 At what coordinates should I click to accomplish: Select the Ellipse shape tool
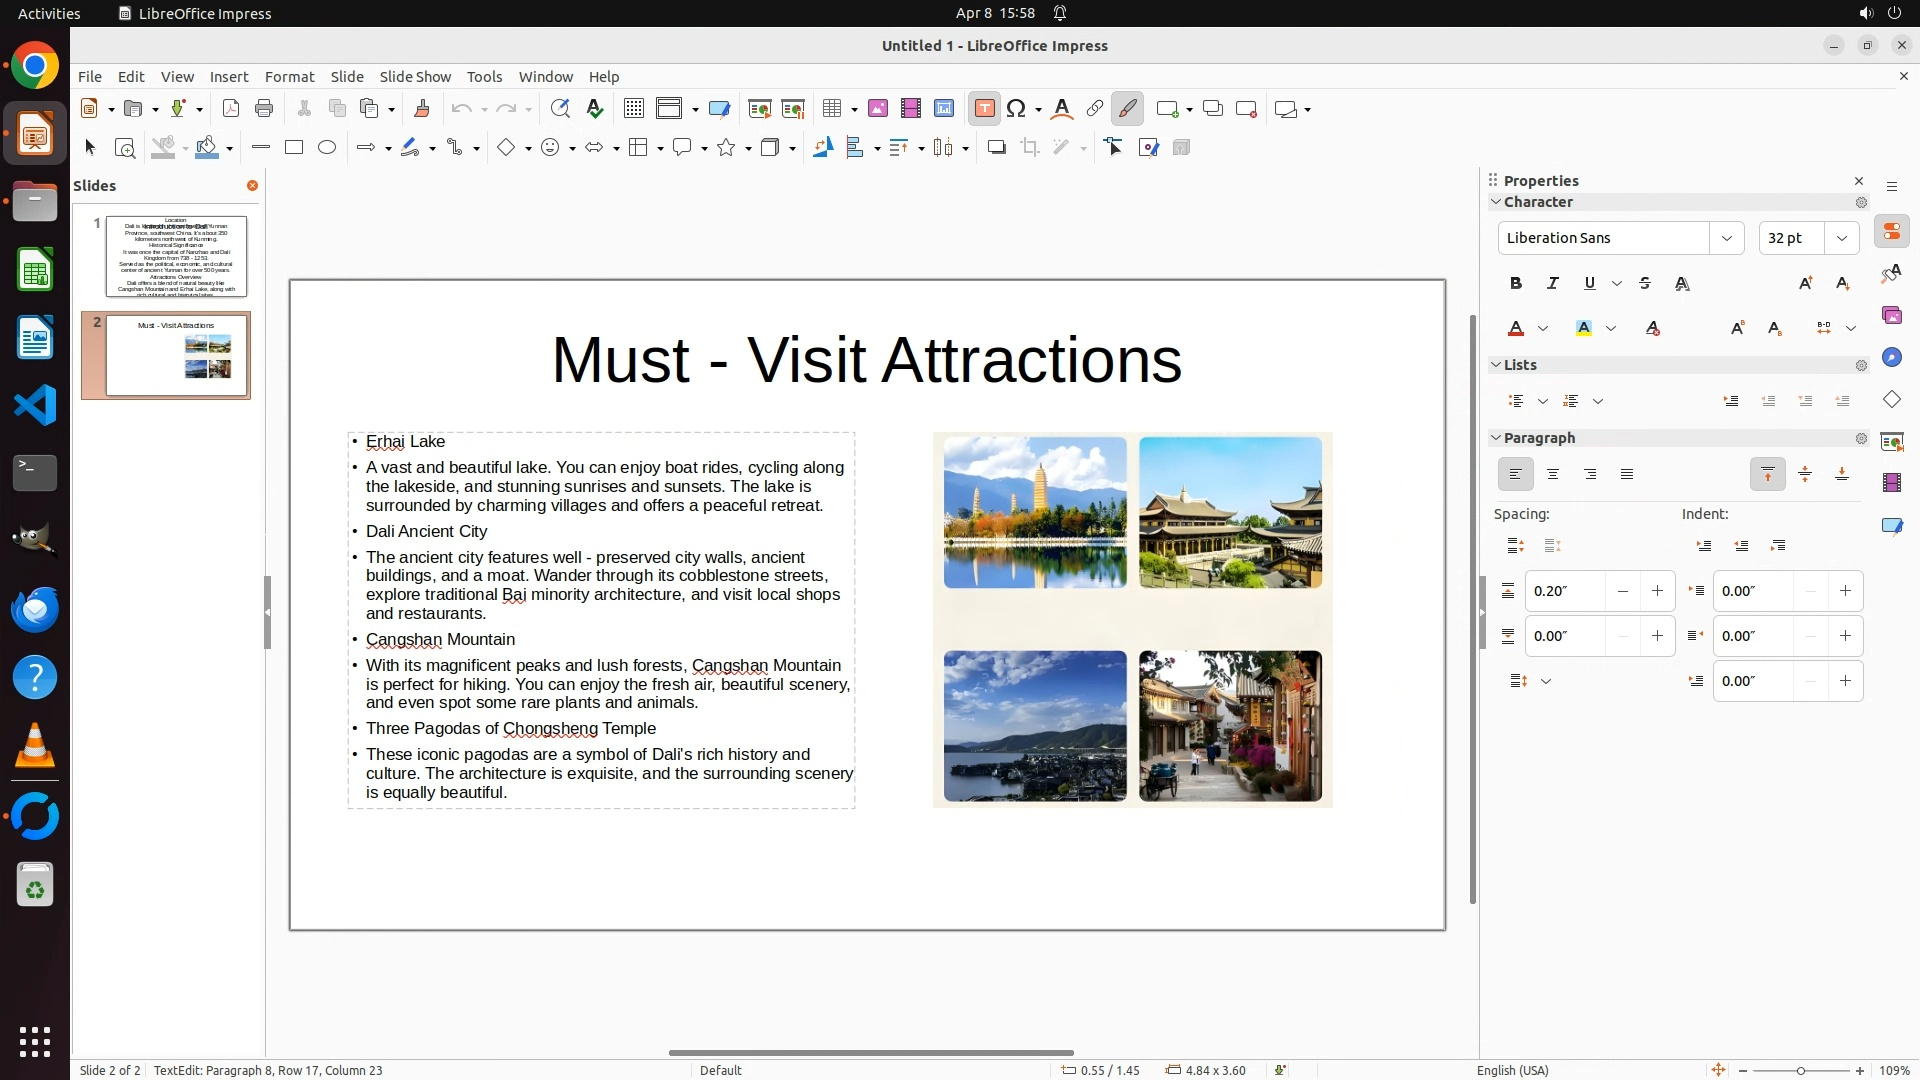coord(327,148)
